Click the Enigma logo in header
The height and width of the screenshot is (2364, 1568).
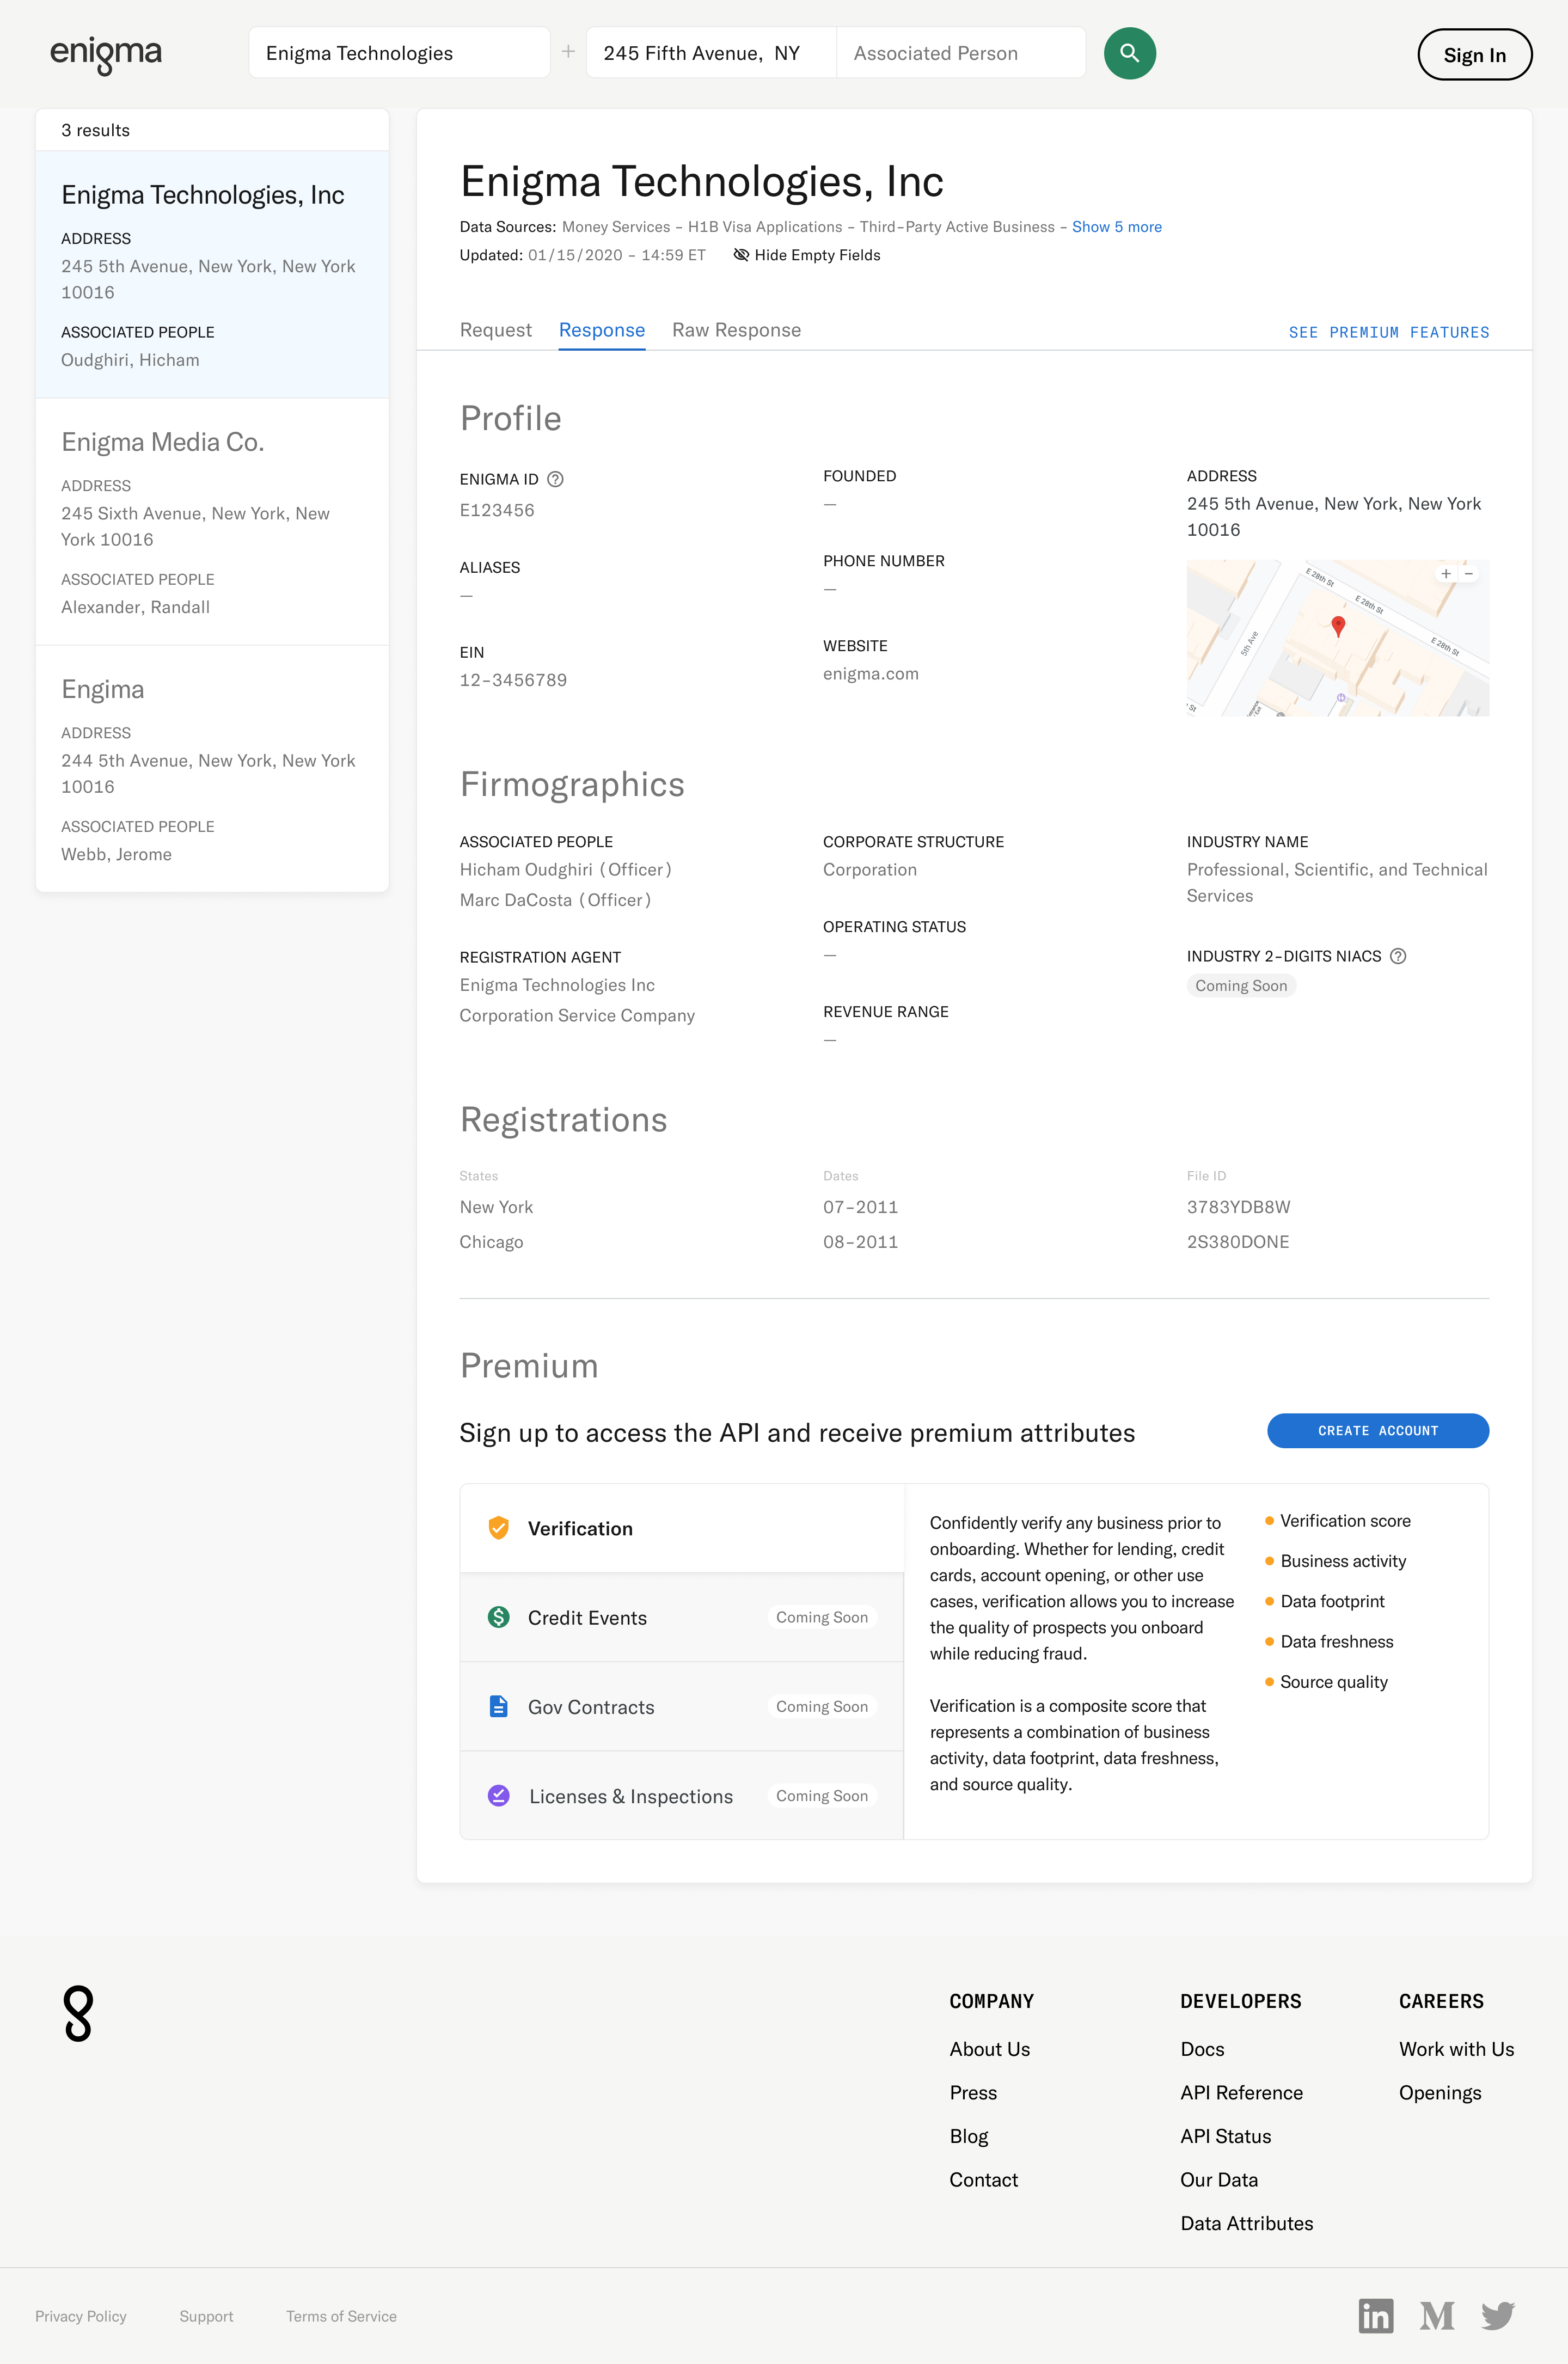coord(106,55)
